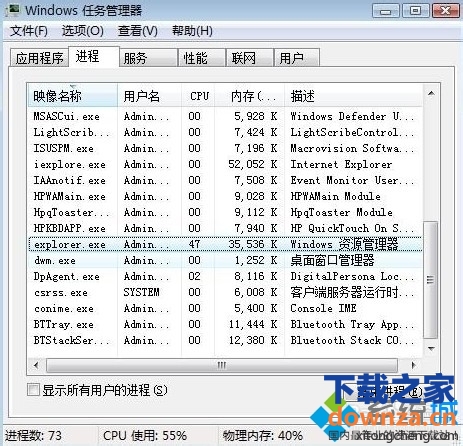
Task: Click the 进程数: 73 status entry
Action: [33, 435]
